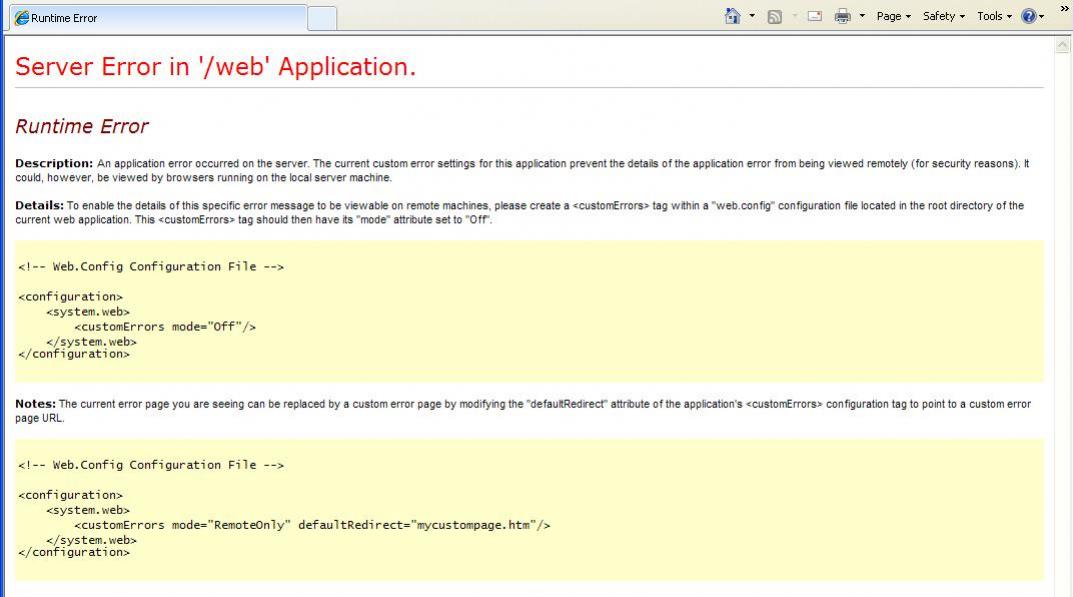
Task: Open the Help dropdown arrow
Action: (1042, 16)
